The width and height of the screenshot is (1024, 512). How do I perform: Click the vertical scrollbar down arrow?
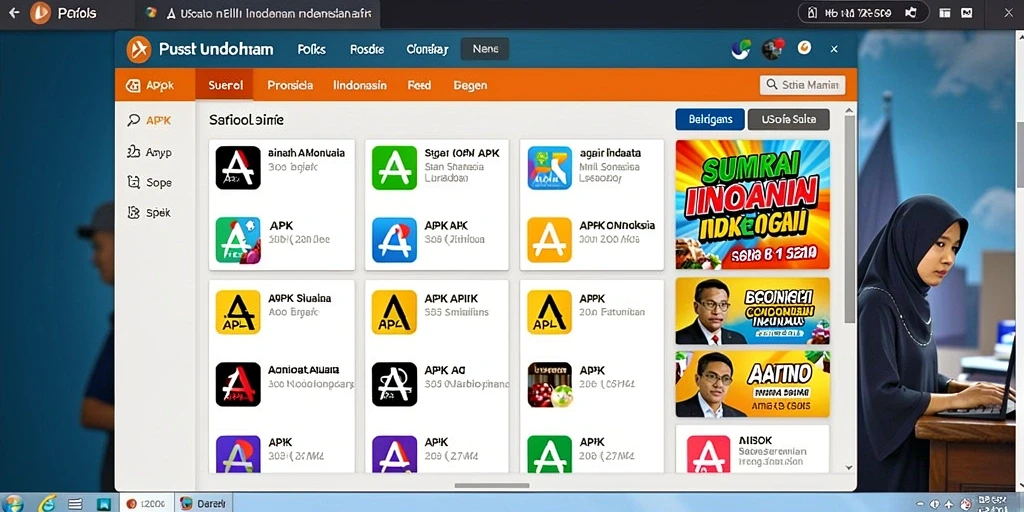849,468
